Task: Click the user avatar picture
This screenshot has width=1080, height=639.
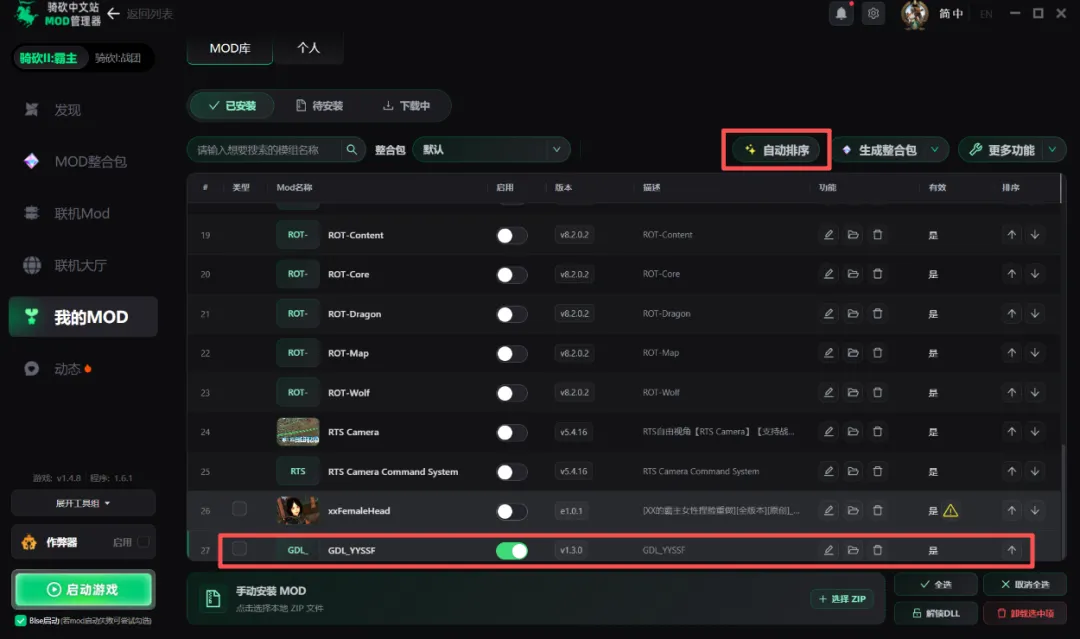Action: [x=915, y=14]
